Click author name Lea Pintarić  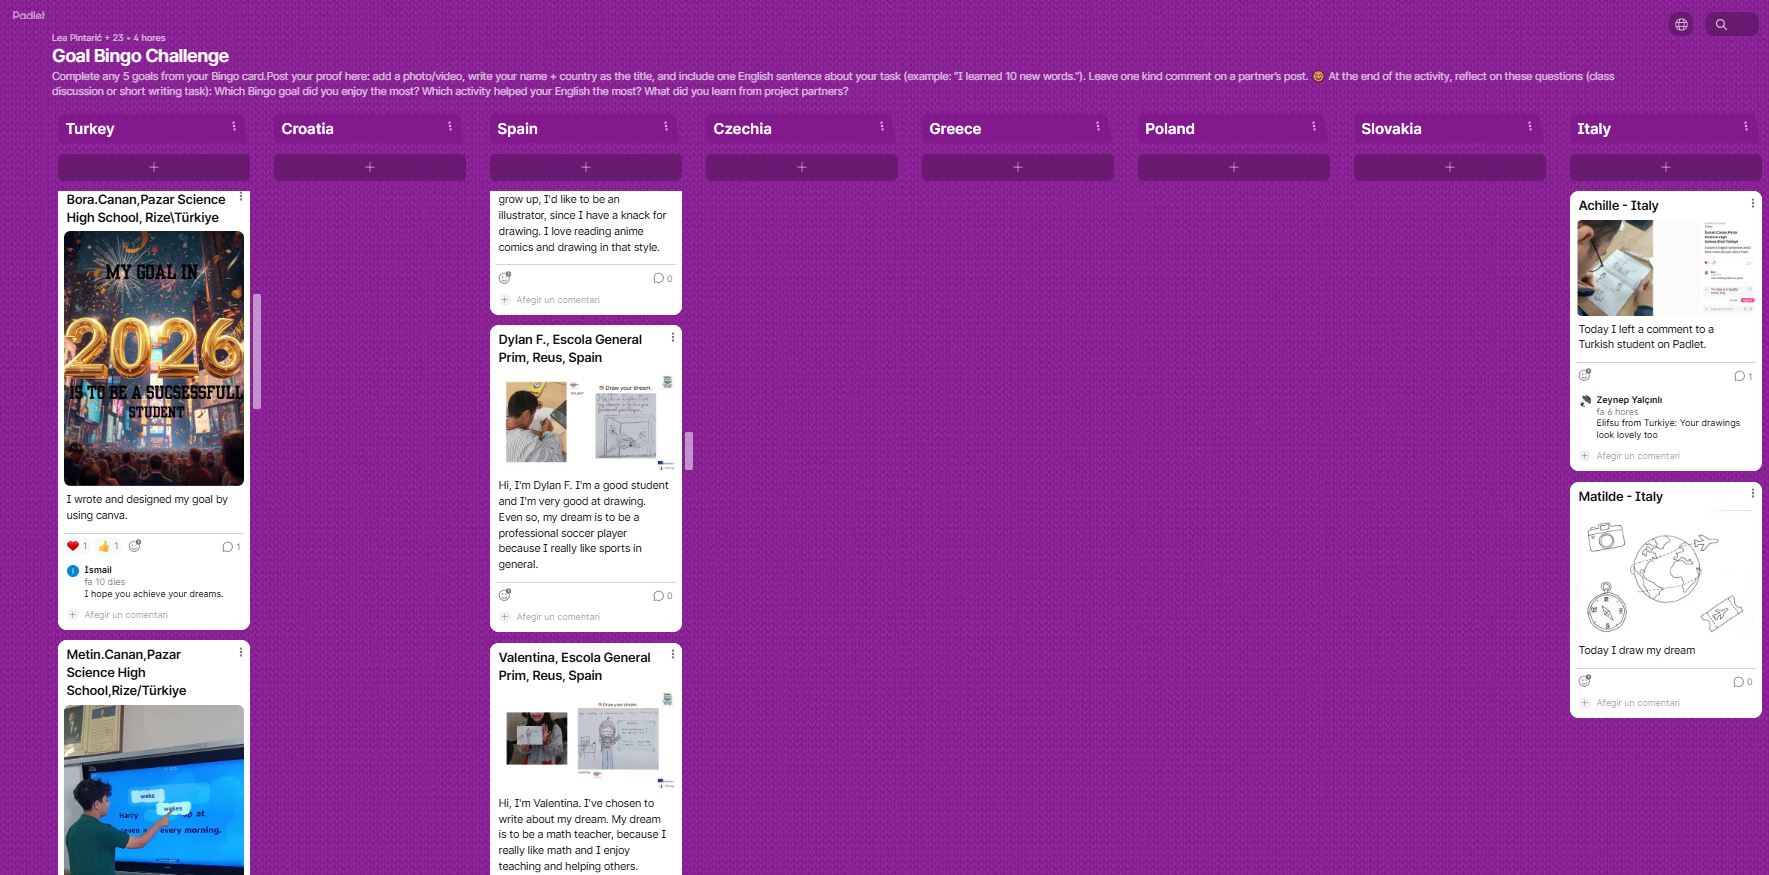[77, 38]
